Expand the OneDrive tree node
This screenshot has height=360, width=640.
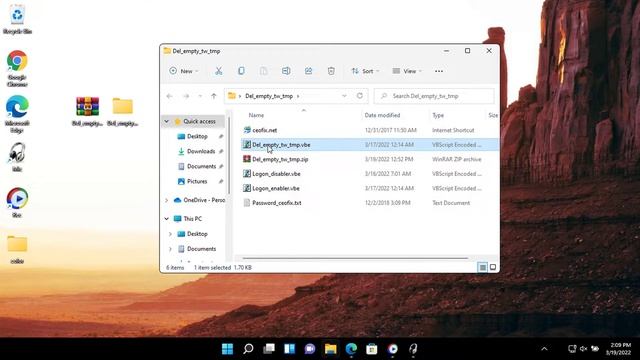coord(167,200)
